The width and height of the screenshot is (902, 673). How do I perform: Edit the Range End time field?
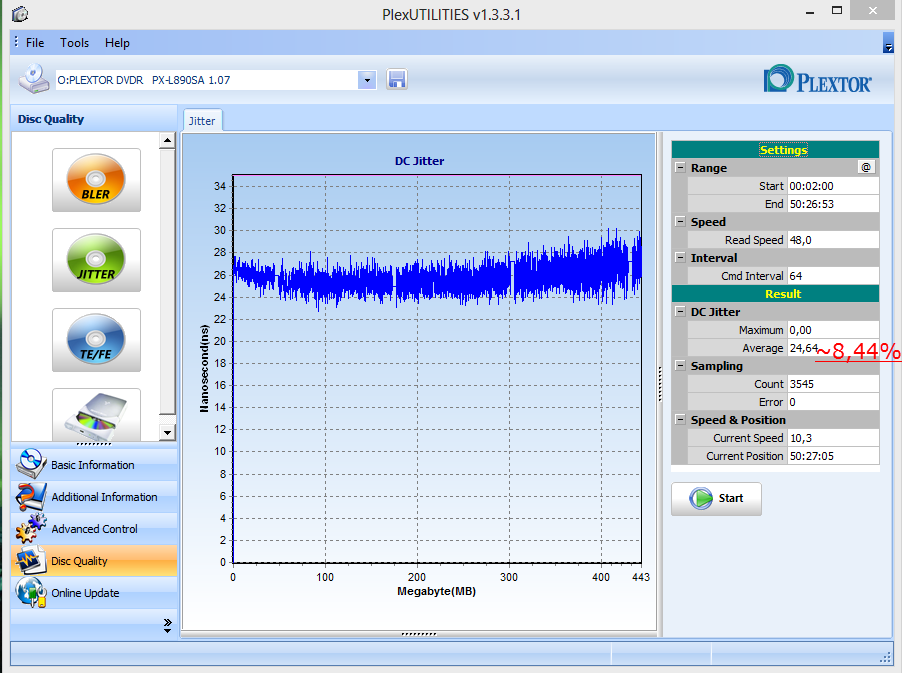click(833, 204)
